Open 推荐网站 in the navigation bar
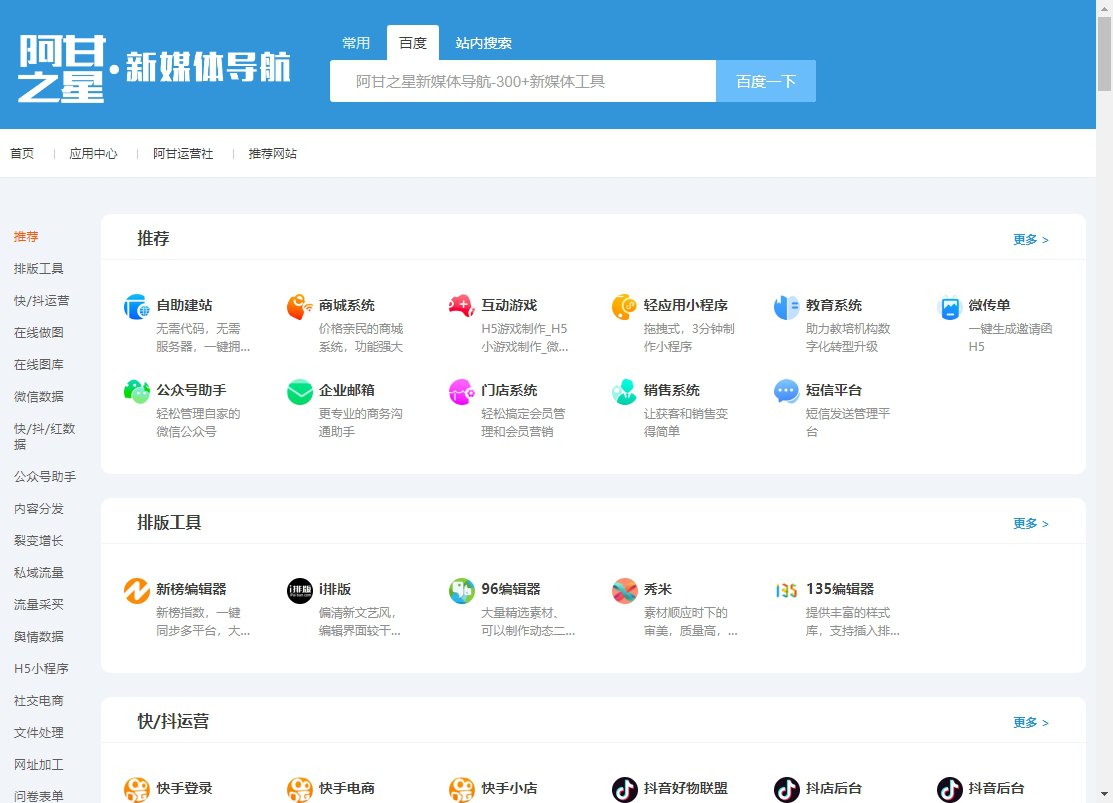The image size is (1113, 803). pyautogui.click(x=273, y=153)
